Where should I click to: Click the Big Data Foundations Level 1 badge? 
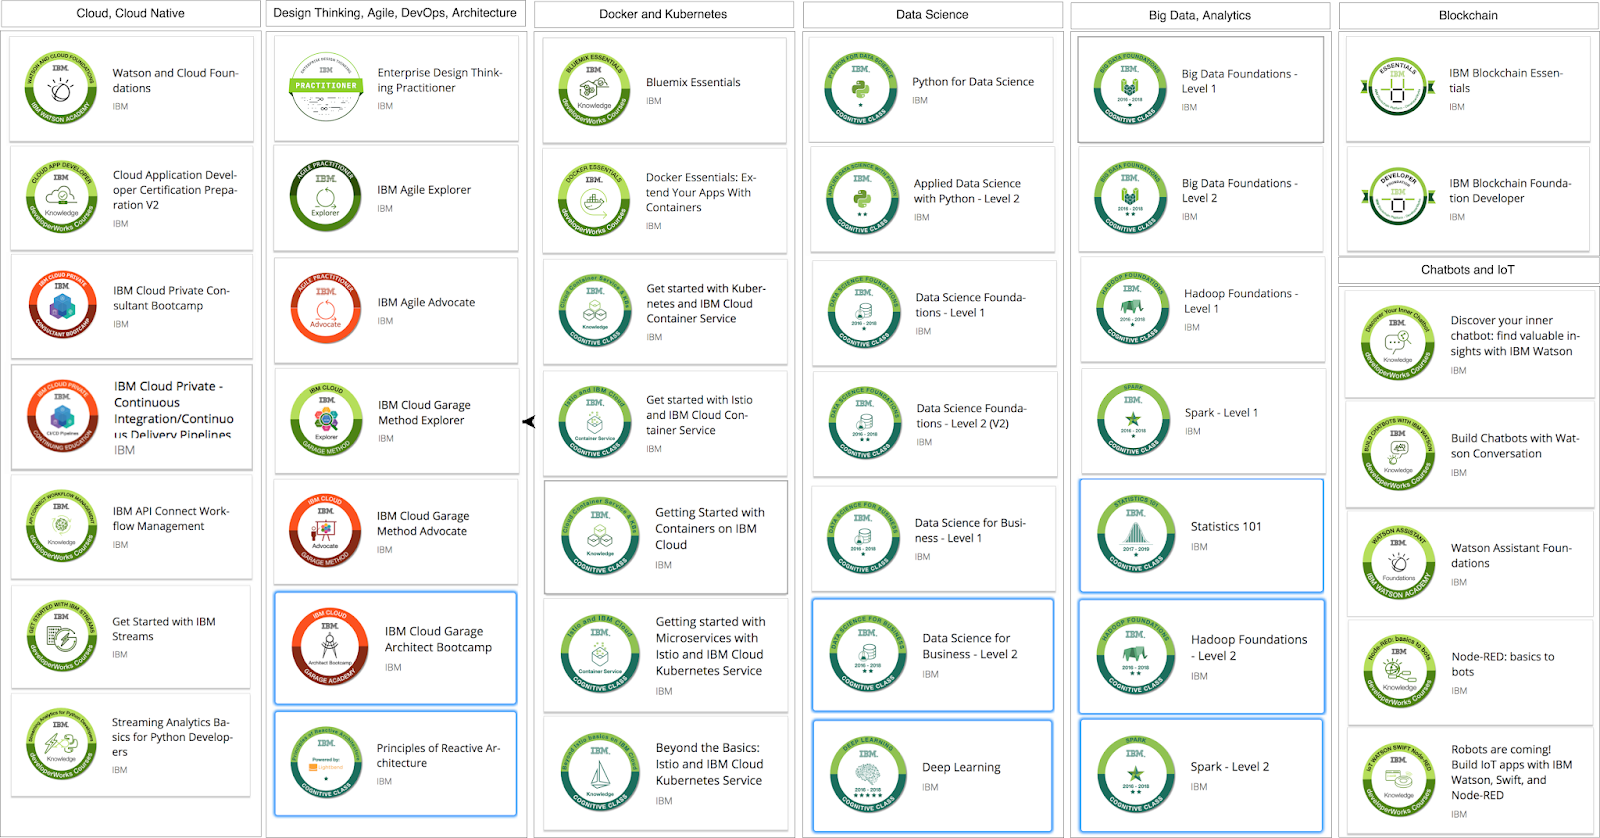(1129, 88)
